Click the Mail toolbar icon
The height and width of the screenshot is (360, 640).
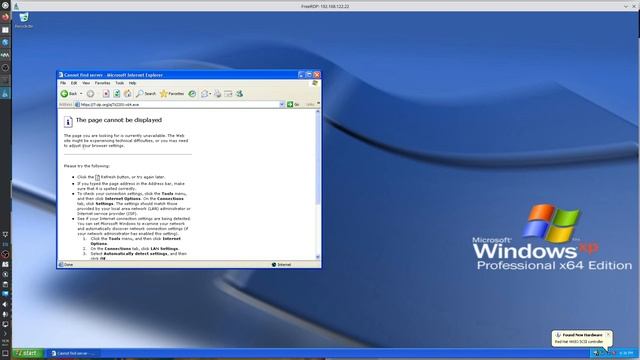coord(204,93)
